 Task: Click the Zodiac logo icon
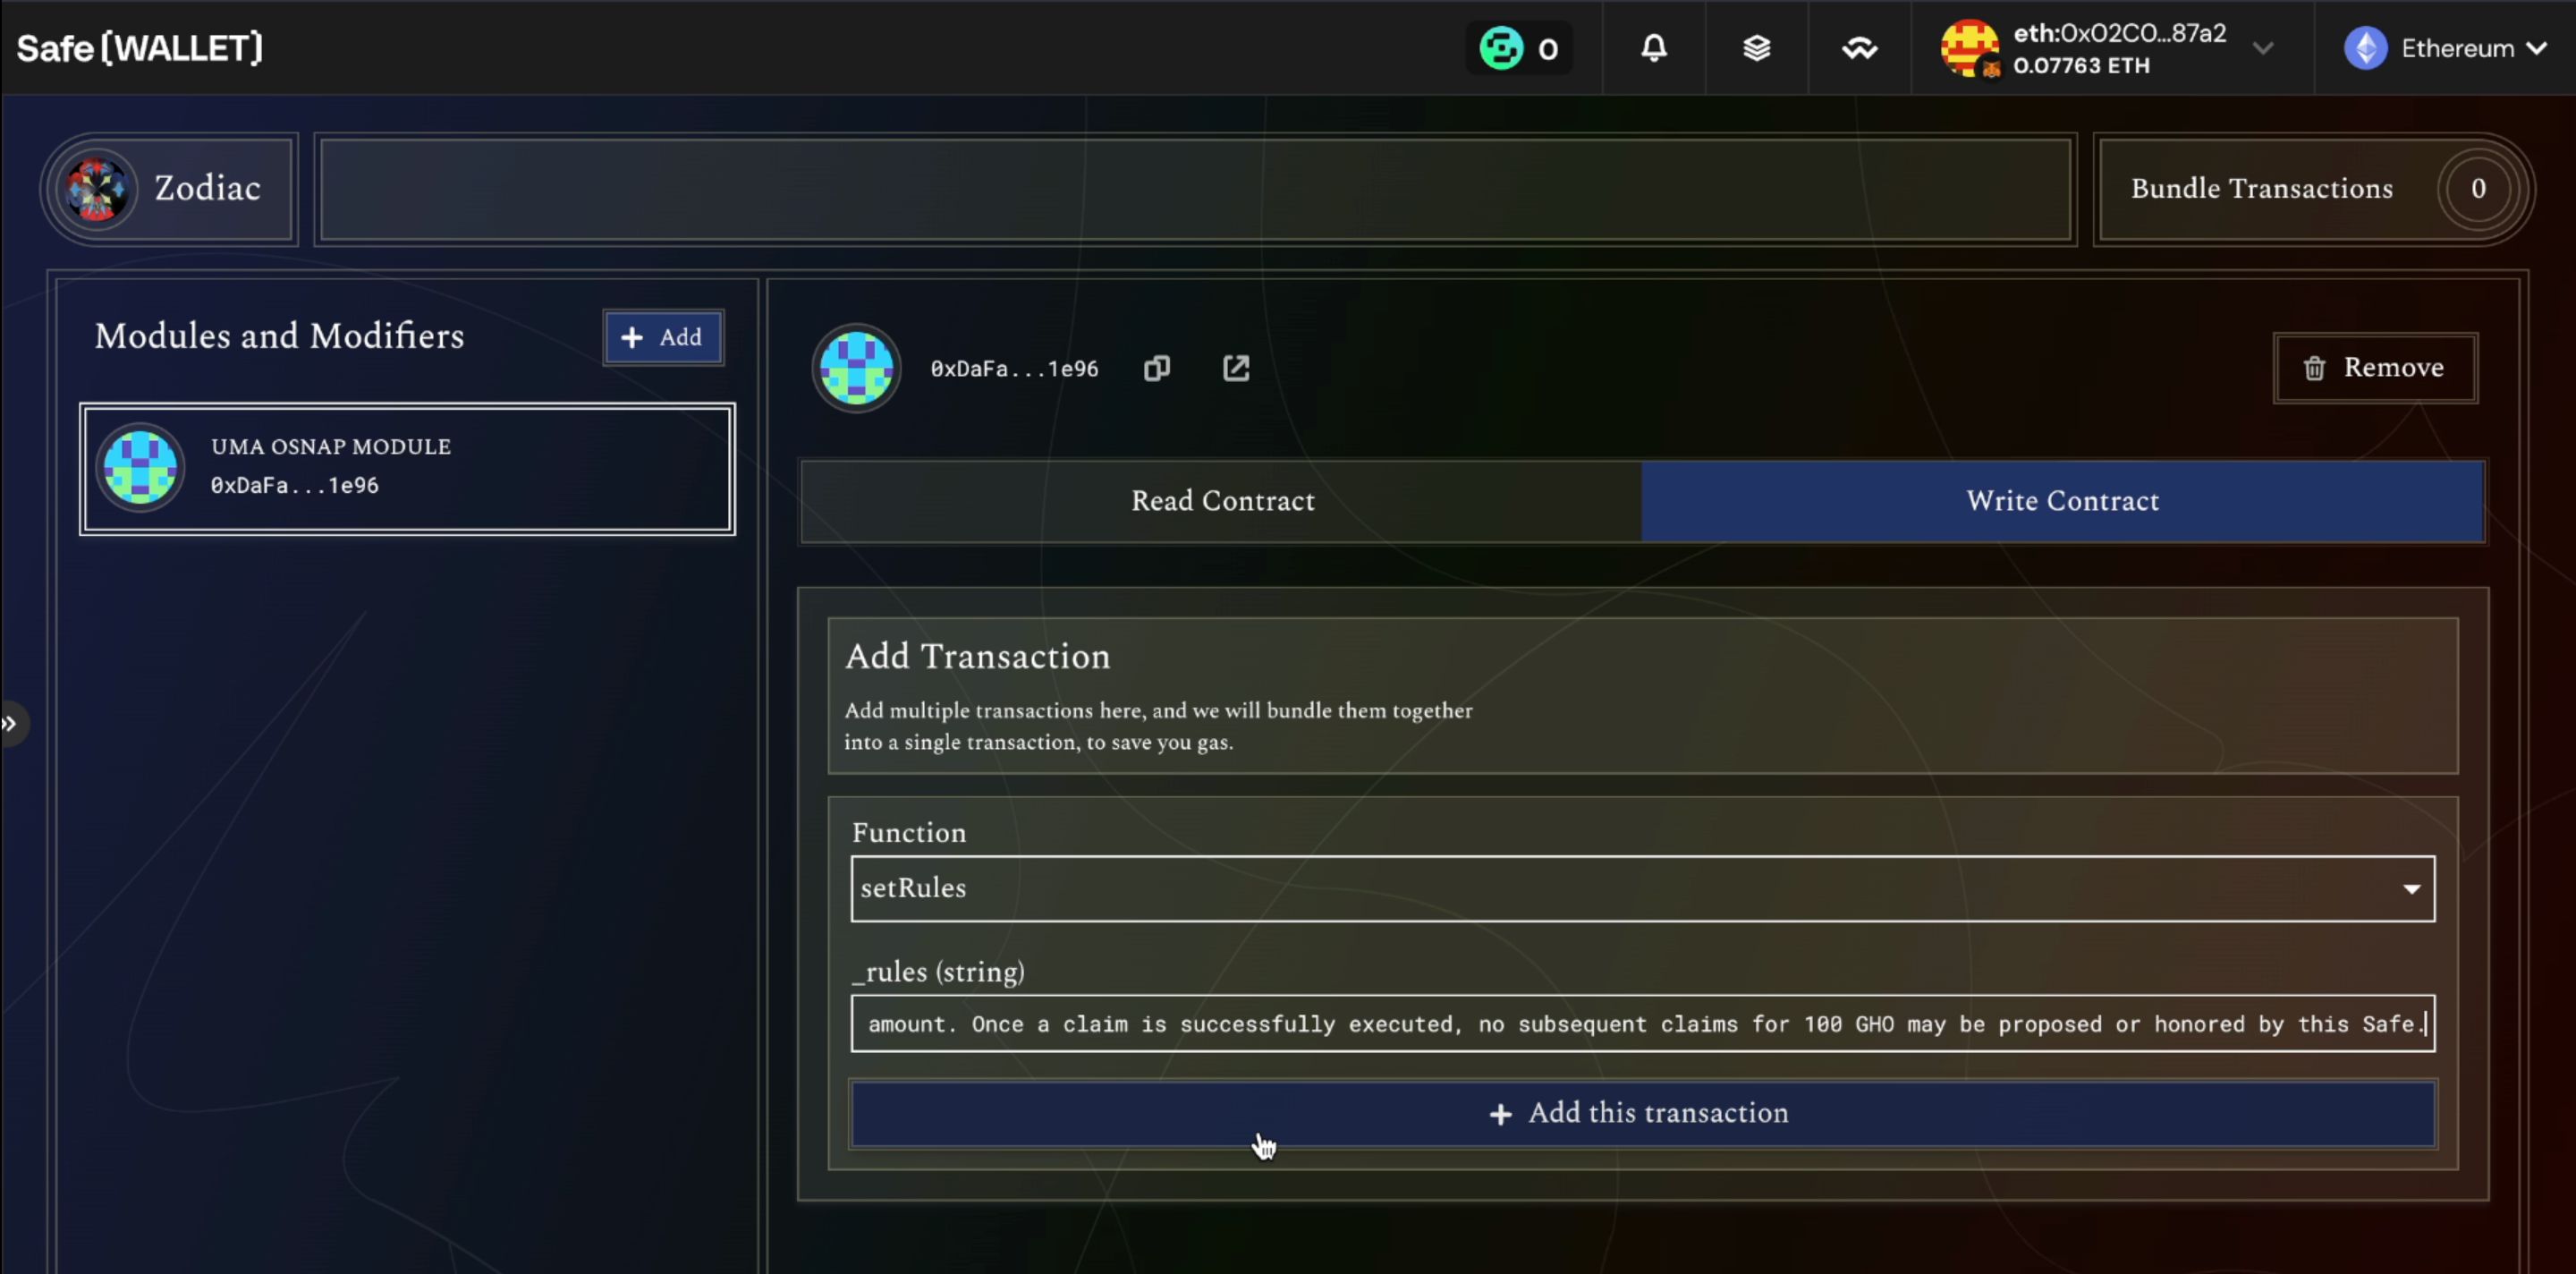click(x=96, y=189)
